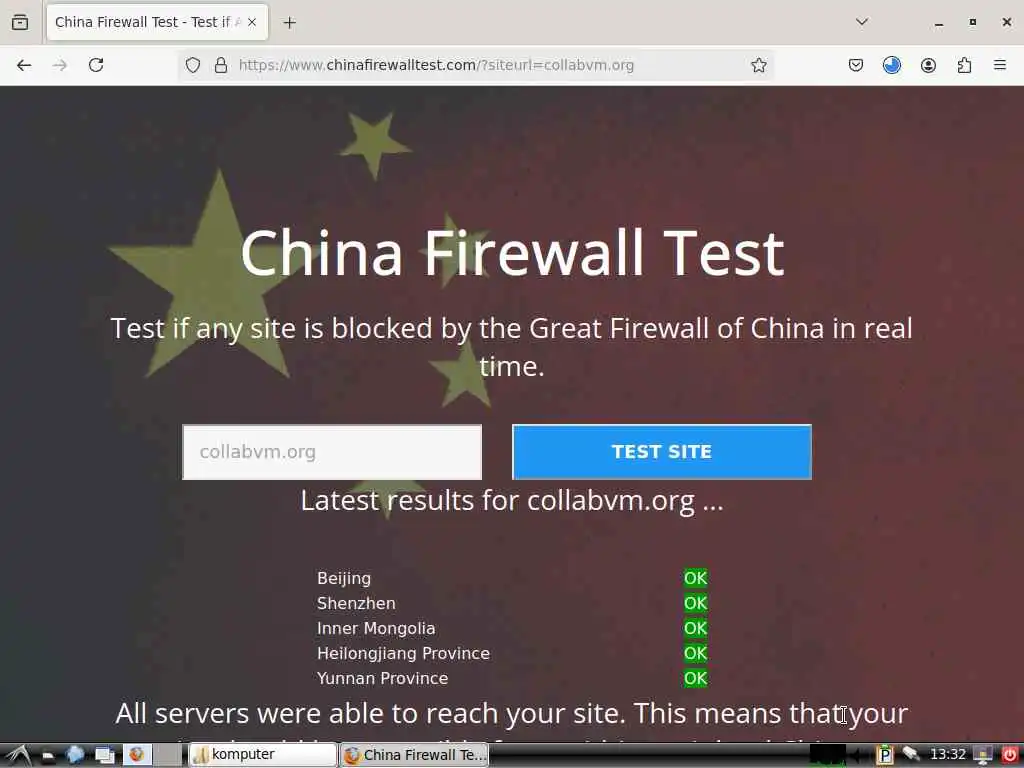This screenshot has height=768, width=1024.
Task: Open the Firefox hamburger application menu
Action: (1000, 65)
